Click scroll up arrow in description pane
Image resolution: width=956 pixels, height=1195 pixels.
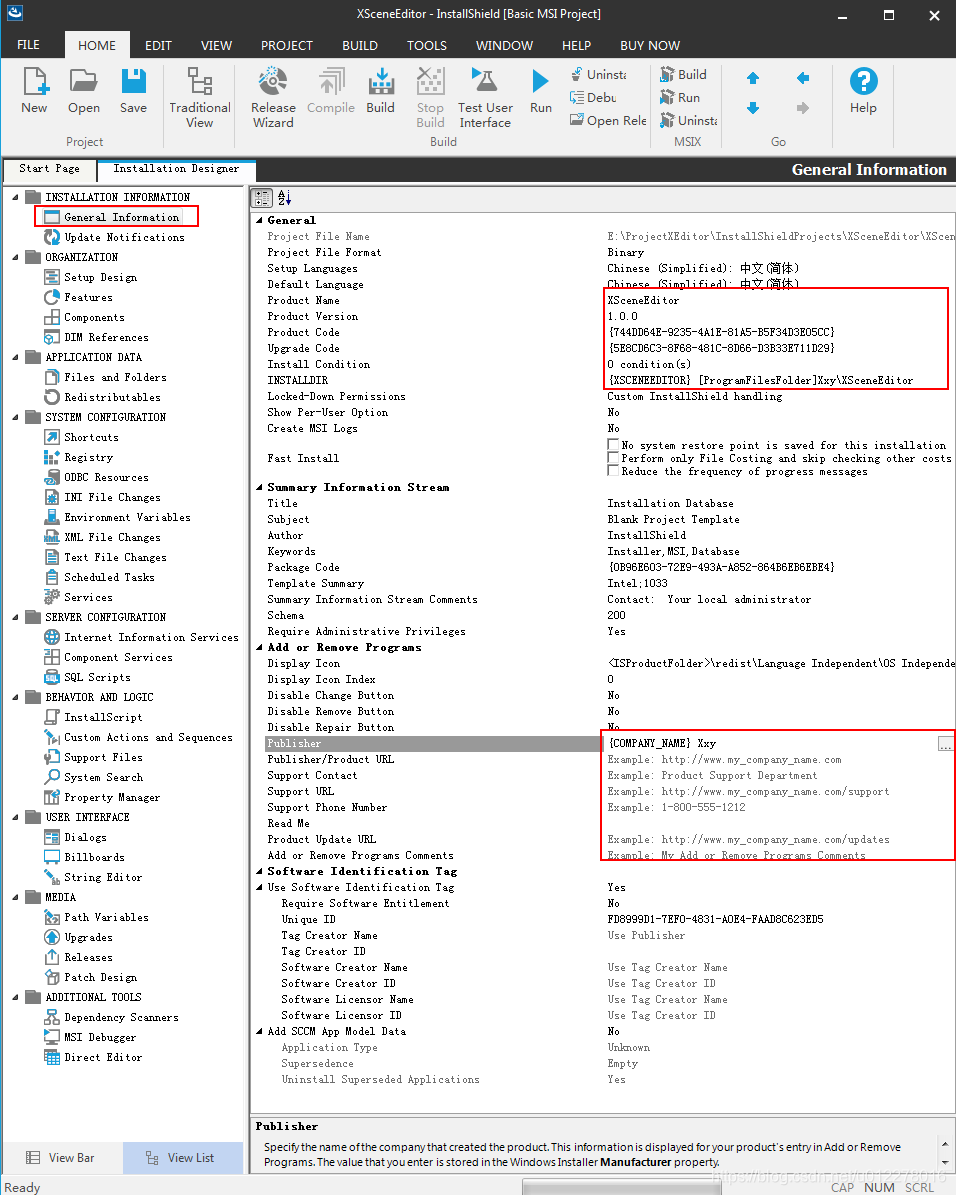click(x=945, y=1144)
